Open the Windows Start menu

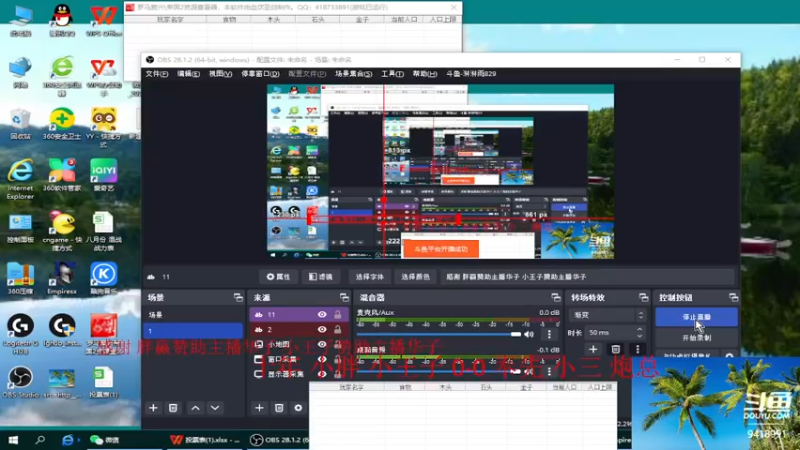[13, 440]
